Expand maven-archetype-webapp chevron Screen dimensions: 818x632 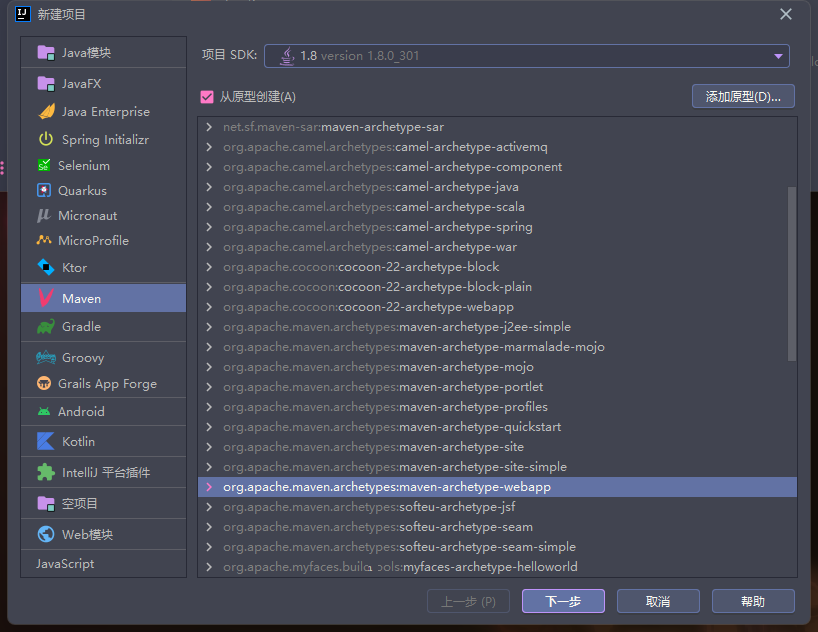pos(209,486)
